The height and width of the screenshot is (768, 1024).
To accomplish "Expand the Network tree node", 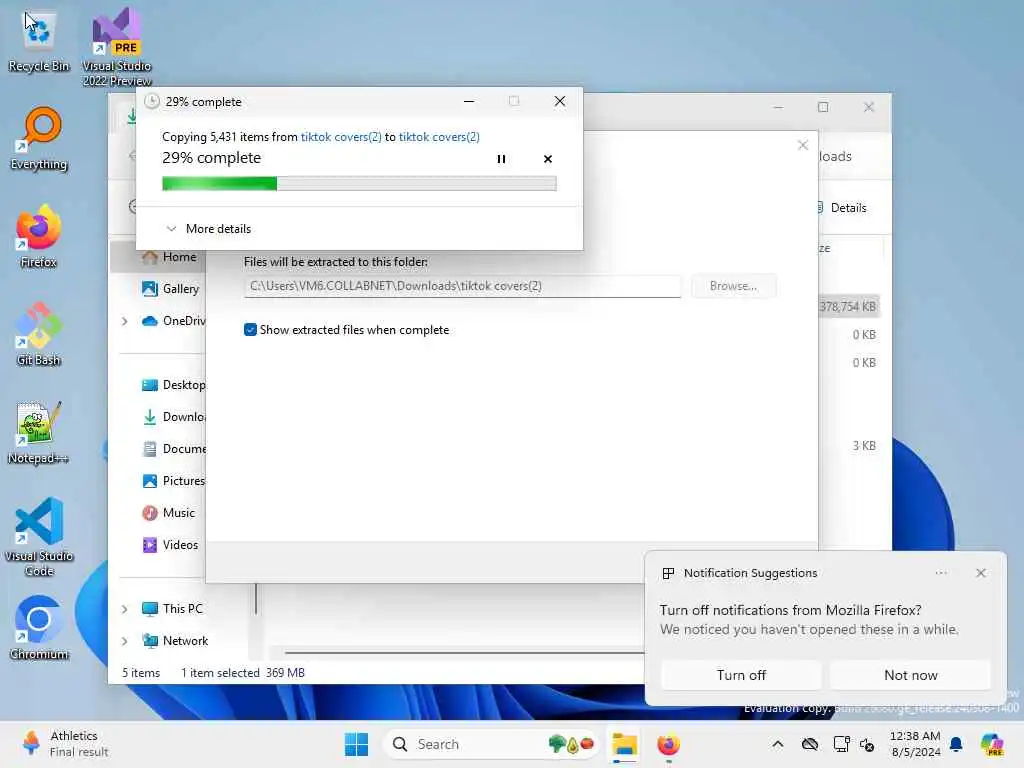I will (125, 641).
